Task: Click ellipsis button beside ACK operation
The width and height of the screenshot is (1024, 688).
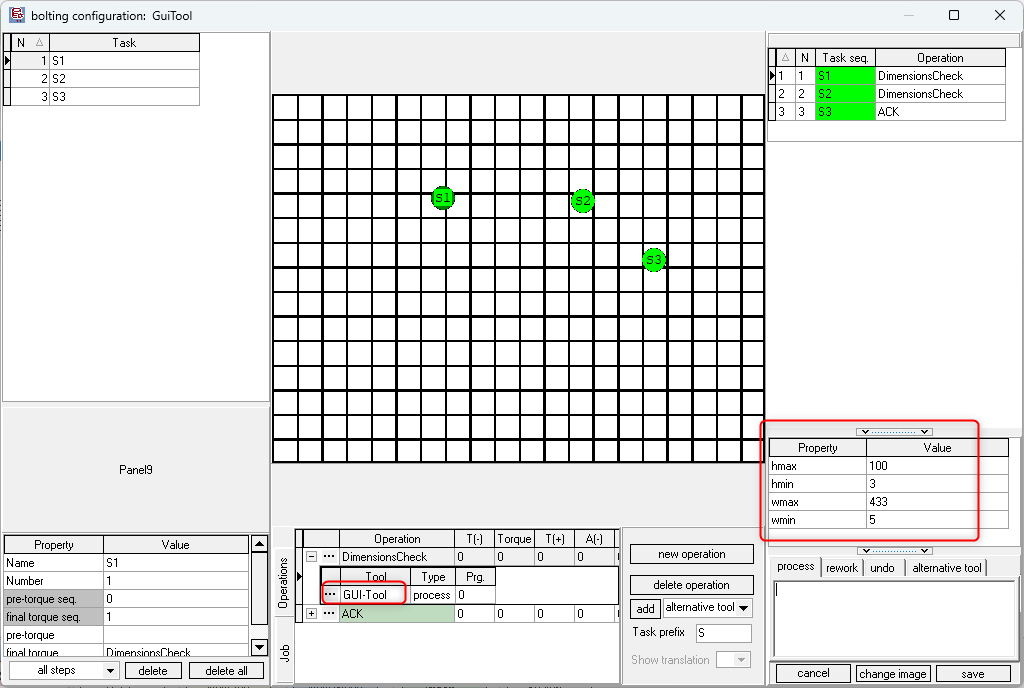Action: coord(329,614)
